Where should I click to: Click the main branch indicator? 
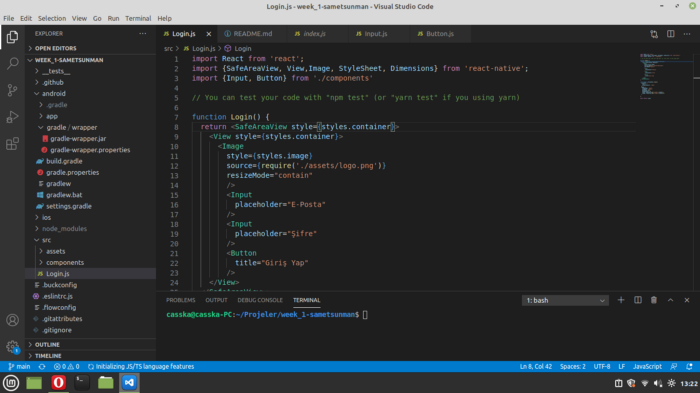point(19,367)
